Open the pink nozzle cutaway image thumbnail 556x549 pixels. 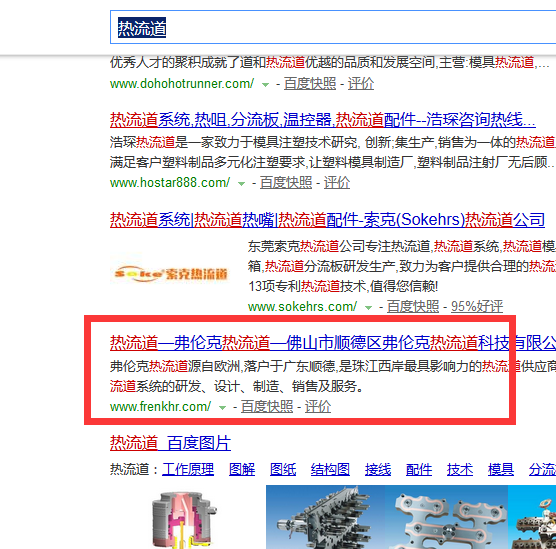[183, 519]
